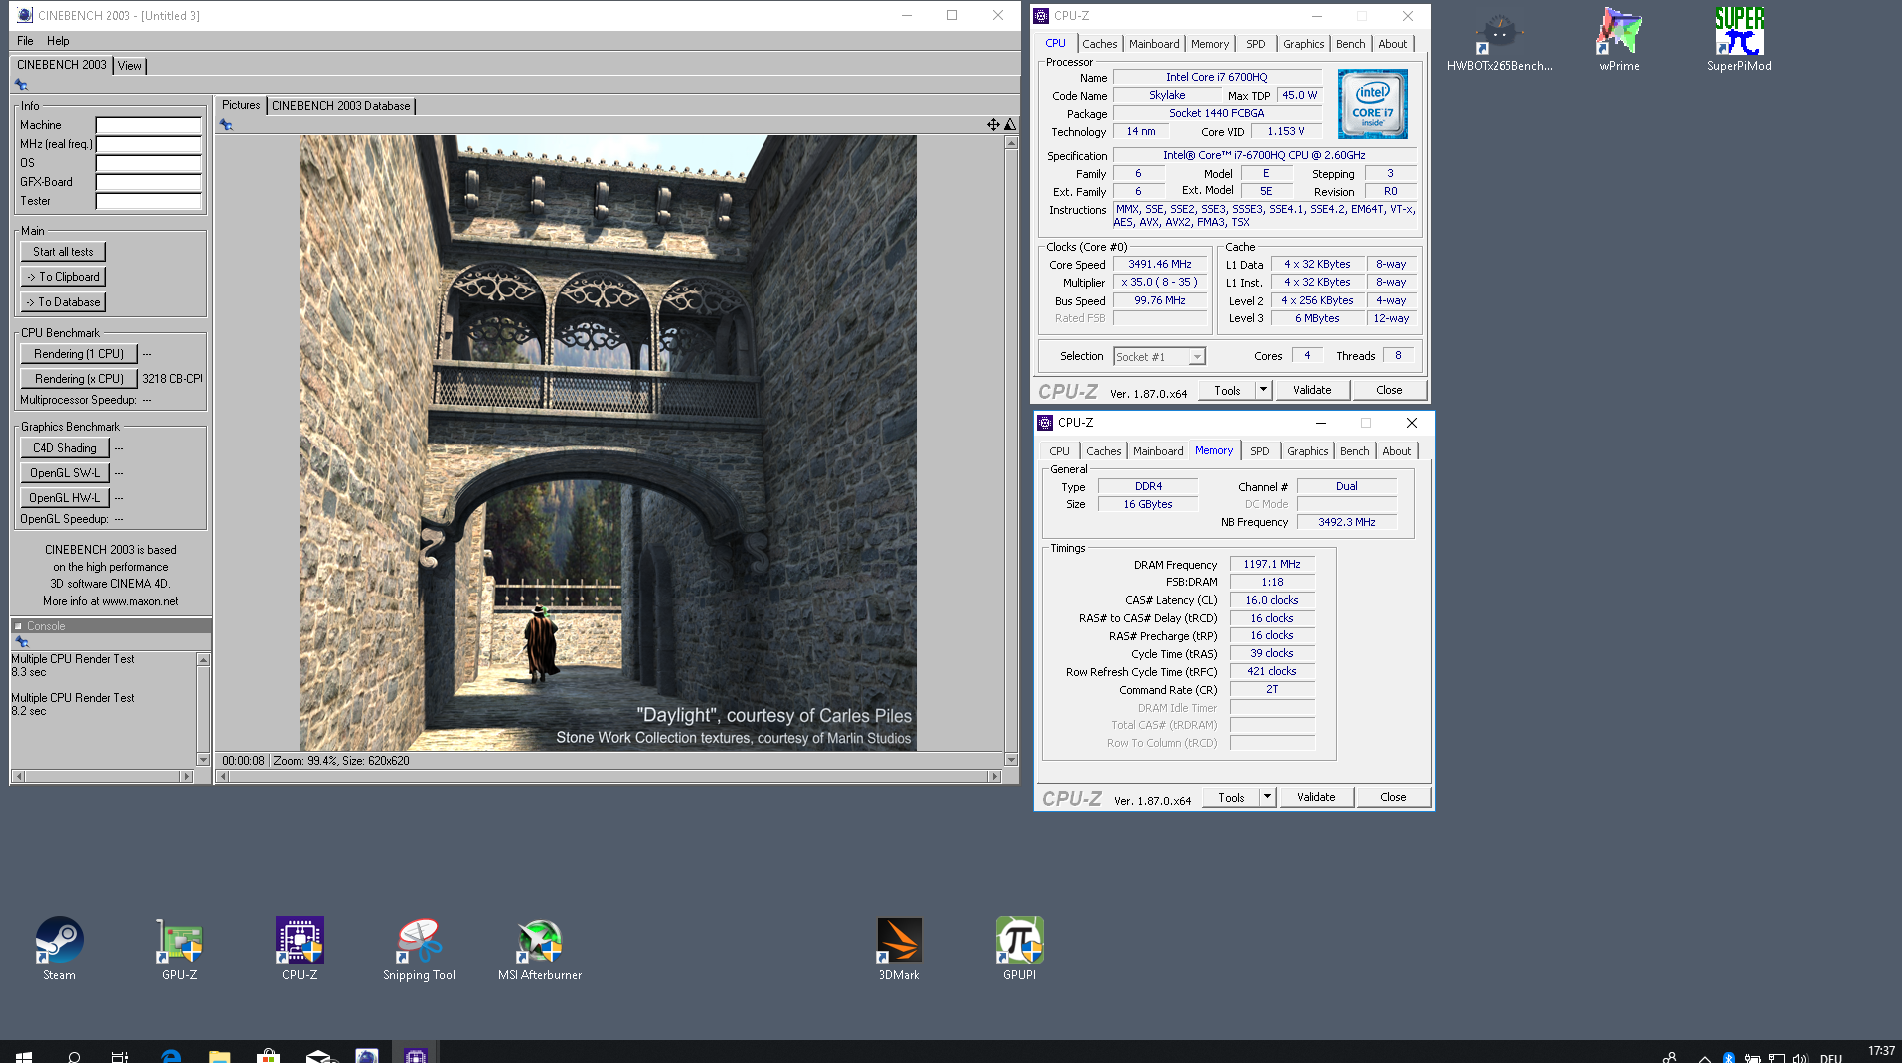Open the GPU-Z desktop shortcut
Screen dimensions: 1902x1063
click(x=180, y=948)
